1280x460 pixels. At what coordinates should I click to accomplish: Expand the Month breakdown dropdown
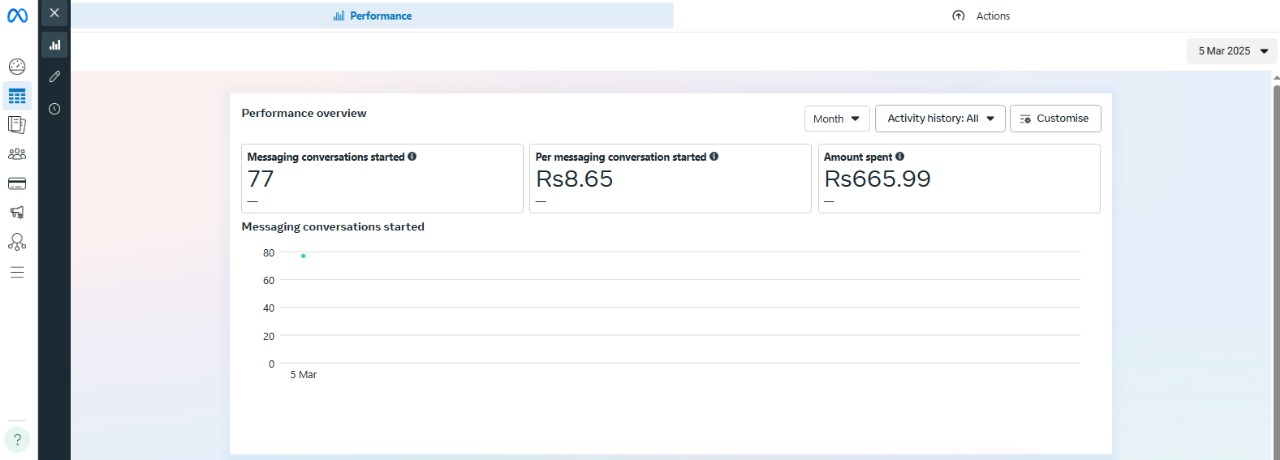pos(836,119)
